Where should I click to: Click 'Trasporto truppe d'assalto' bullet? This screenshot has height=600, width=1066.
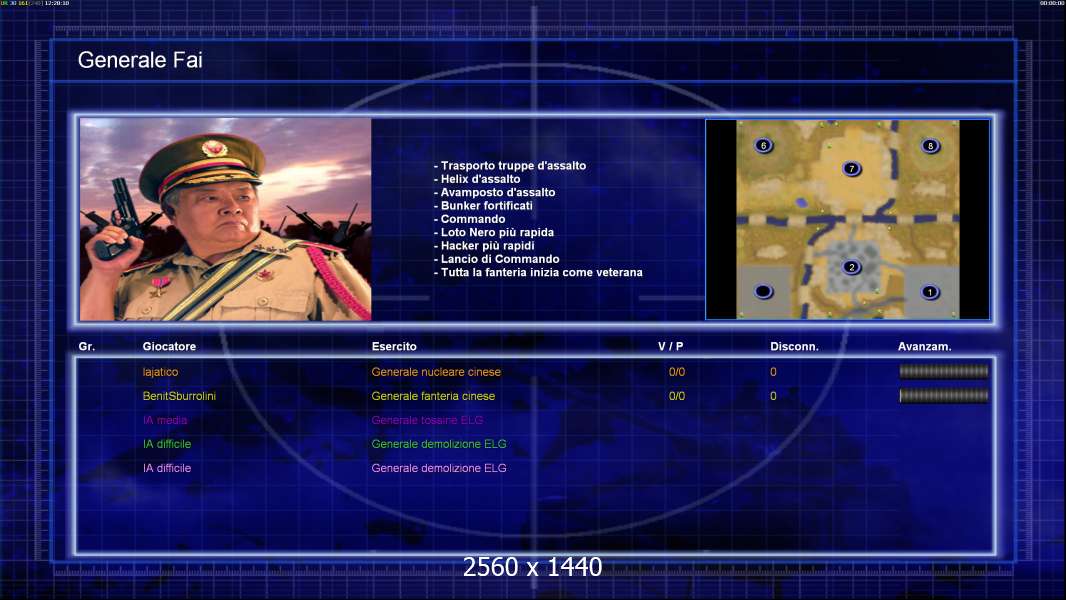point(510,165)
